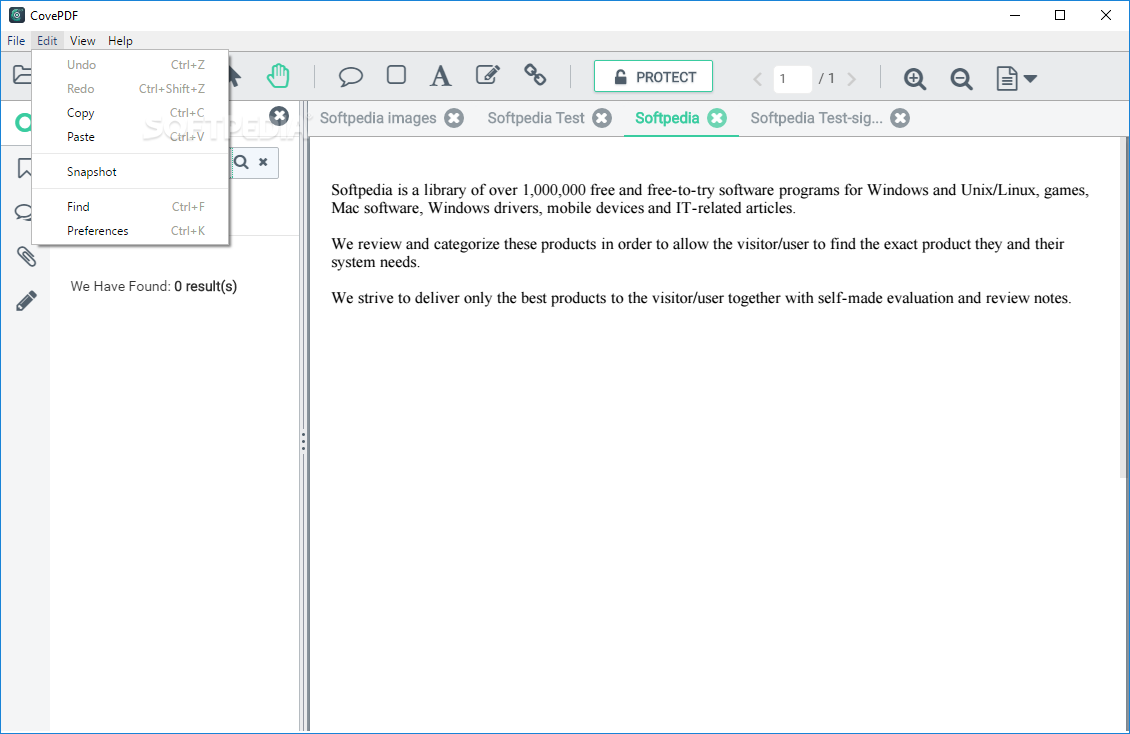Click the panel splitter handle dots
1130x734 pixels.
point(303,442)
